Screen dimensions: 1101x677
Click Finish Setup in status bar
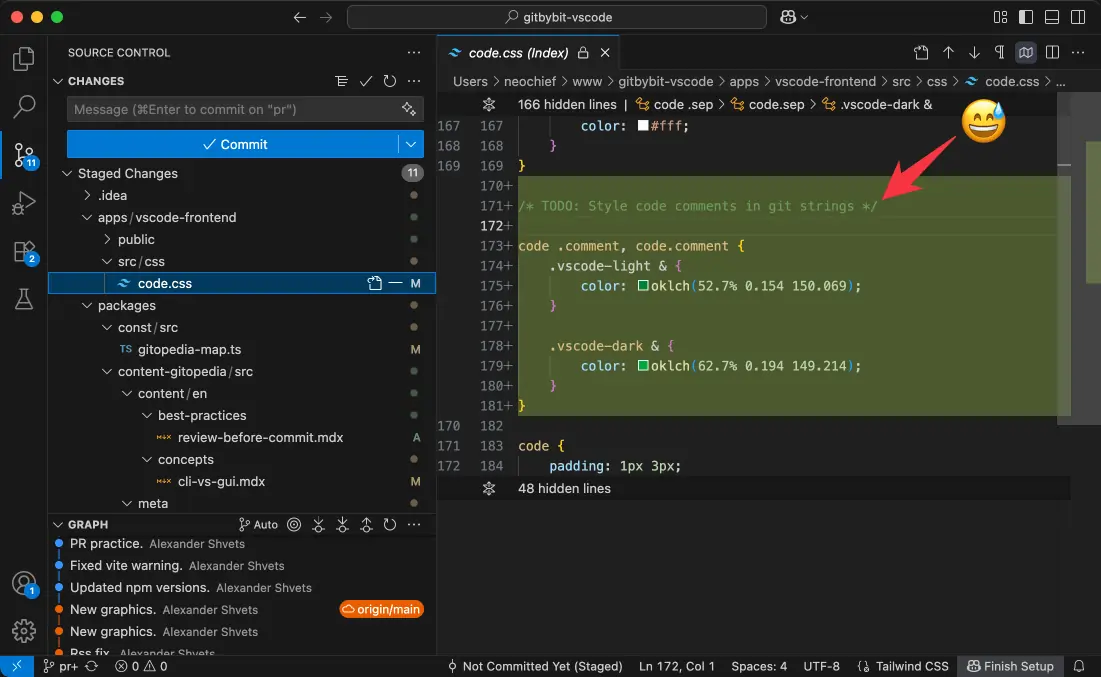tap(1010, 666)
